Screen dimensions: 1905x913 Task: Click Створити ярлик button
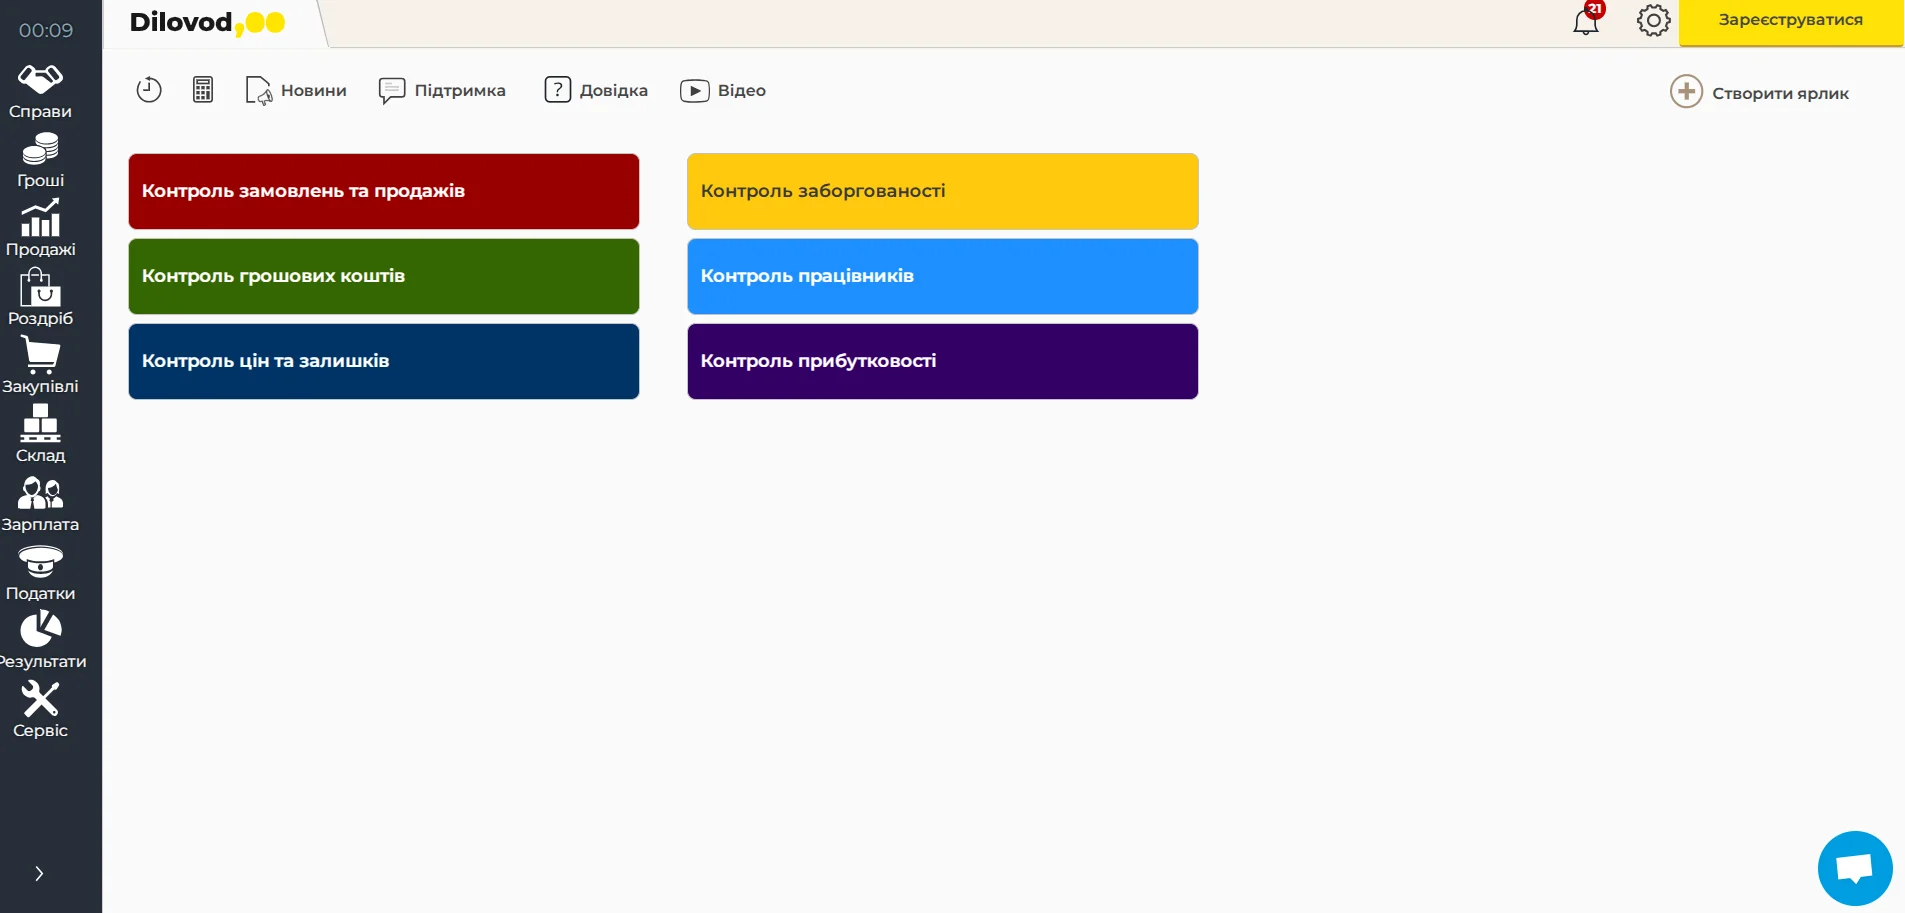tap(1760, 93)
